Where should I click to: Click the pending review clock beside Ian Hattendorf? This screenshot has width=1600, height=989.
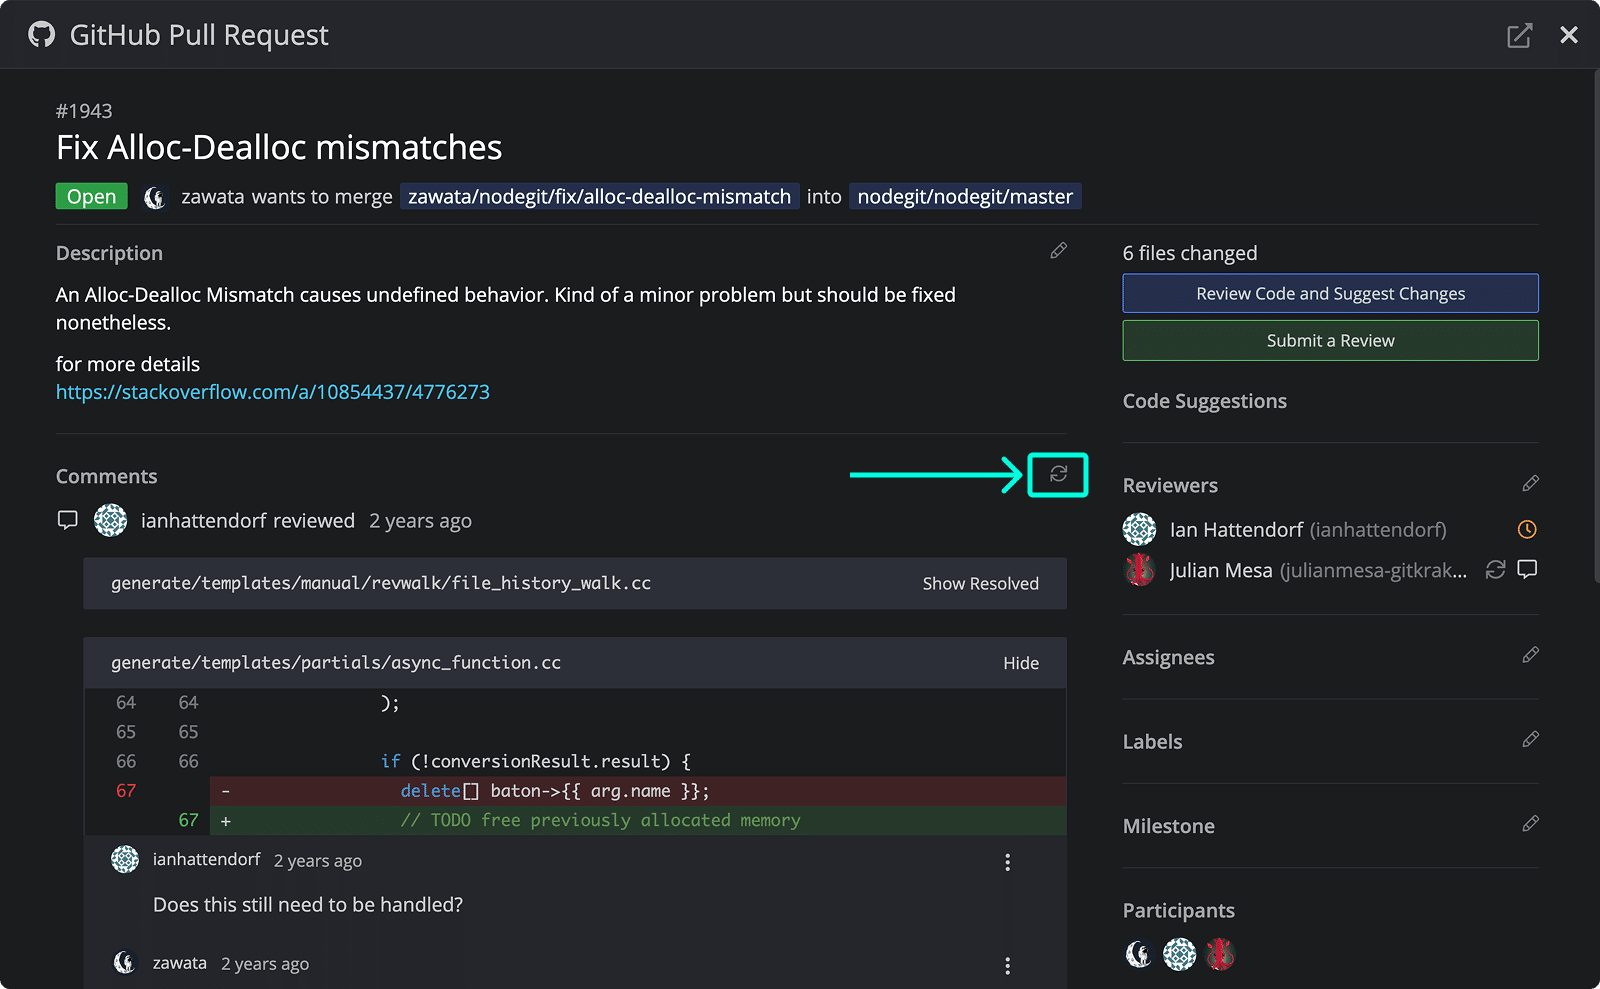(x=1526, y=529)
